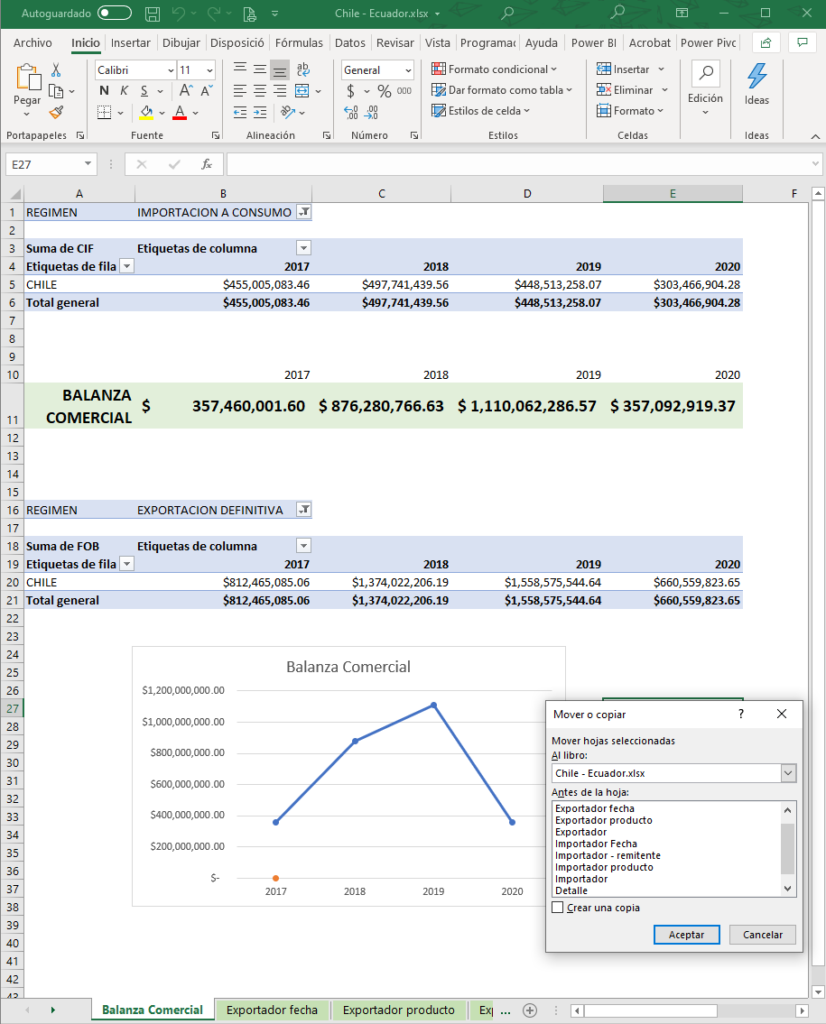Toggle the Autoguardado switch
The image size is (826, 1024).
pyautogui.click(x=115, y=14)
